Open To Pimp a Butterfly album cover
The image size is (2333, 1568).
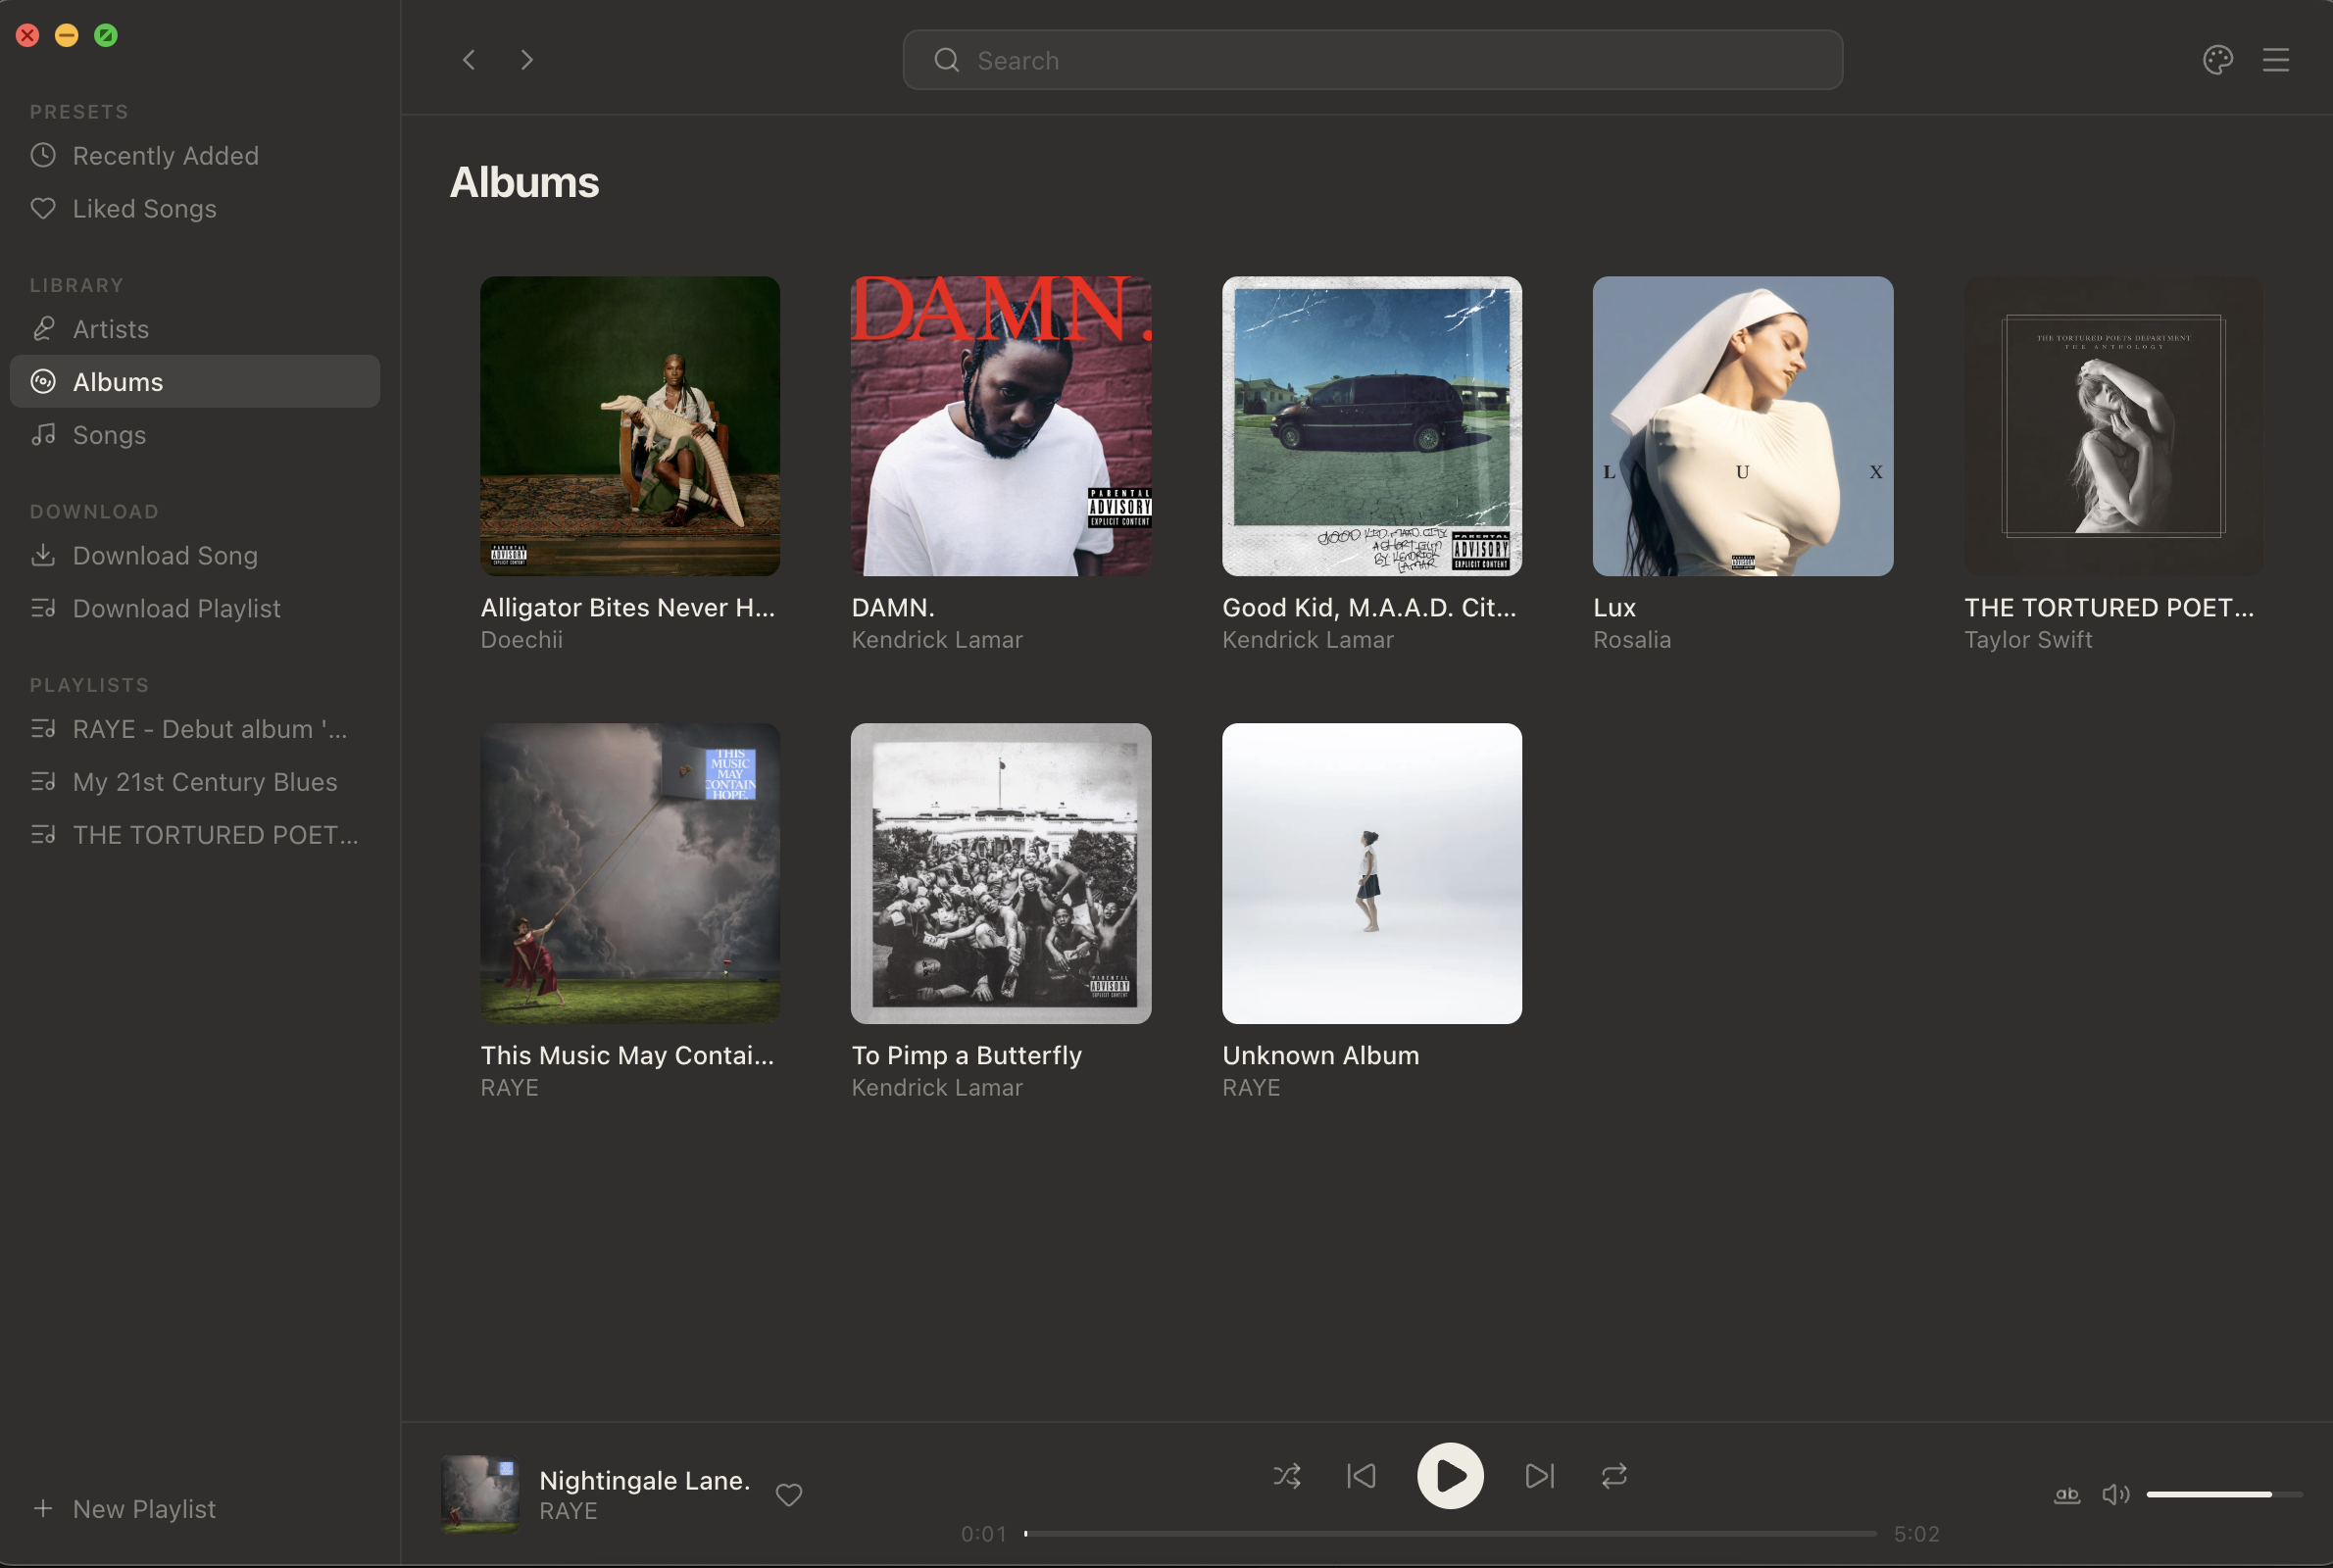click(x=1000, y=873)
